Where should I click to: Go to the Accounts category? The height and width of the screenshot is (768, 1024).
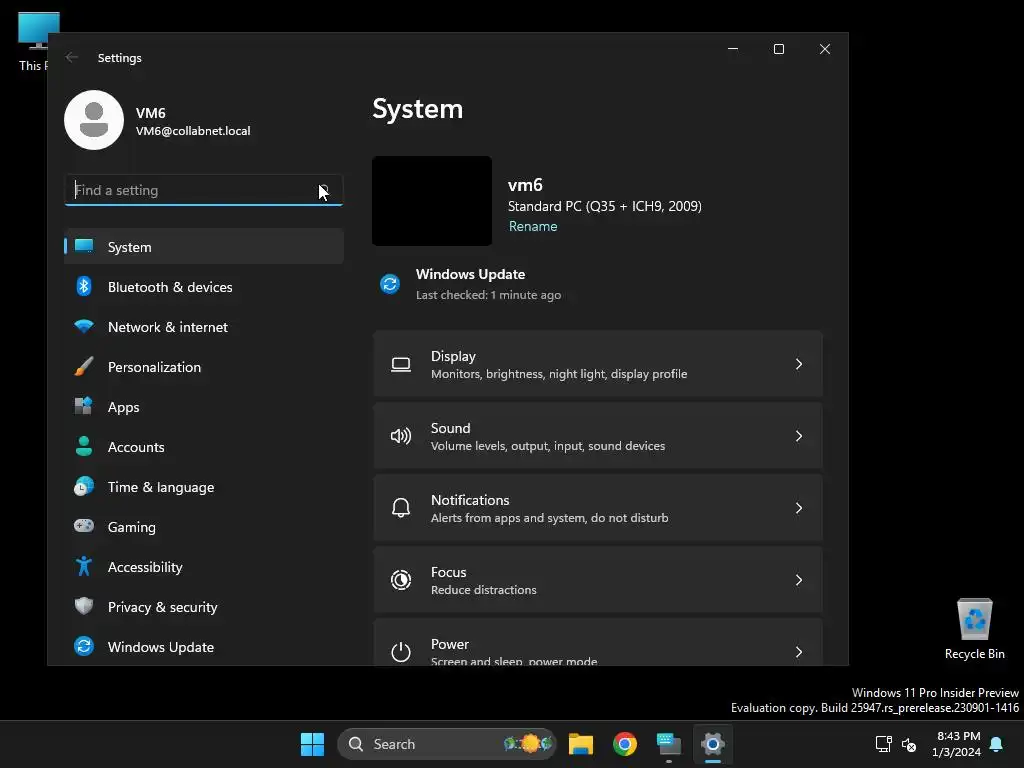[204, 447]
